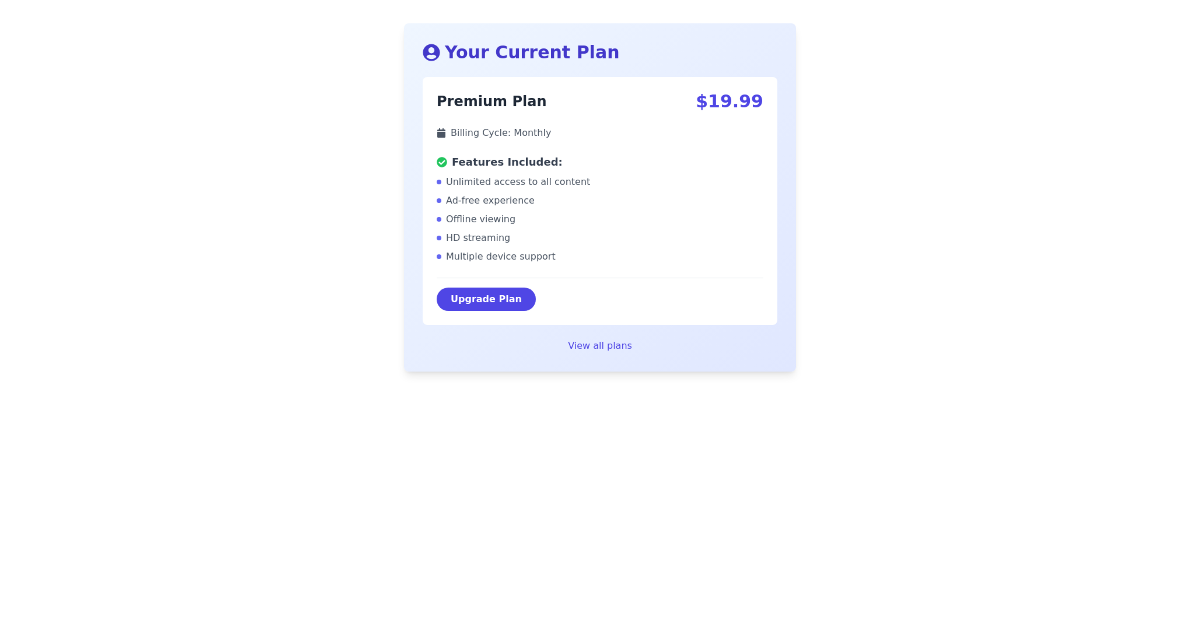Select the Premium Plan title
This screenshot has width=1200, height=630.
(491, 100)
